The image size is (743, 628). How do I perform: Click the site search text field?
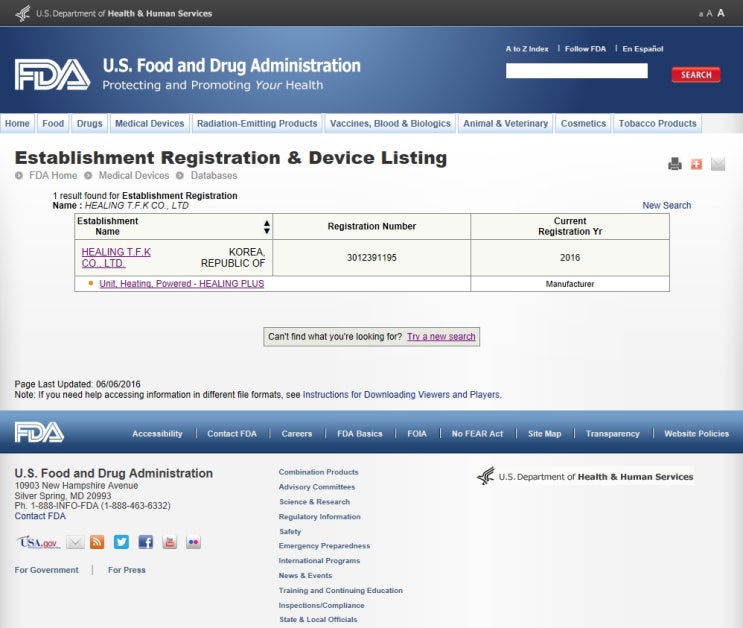[x=576, y=72]
